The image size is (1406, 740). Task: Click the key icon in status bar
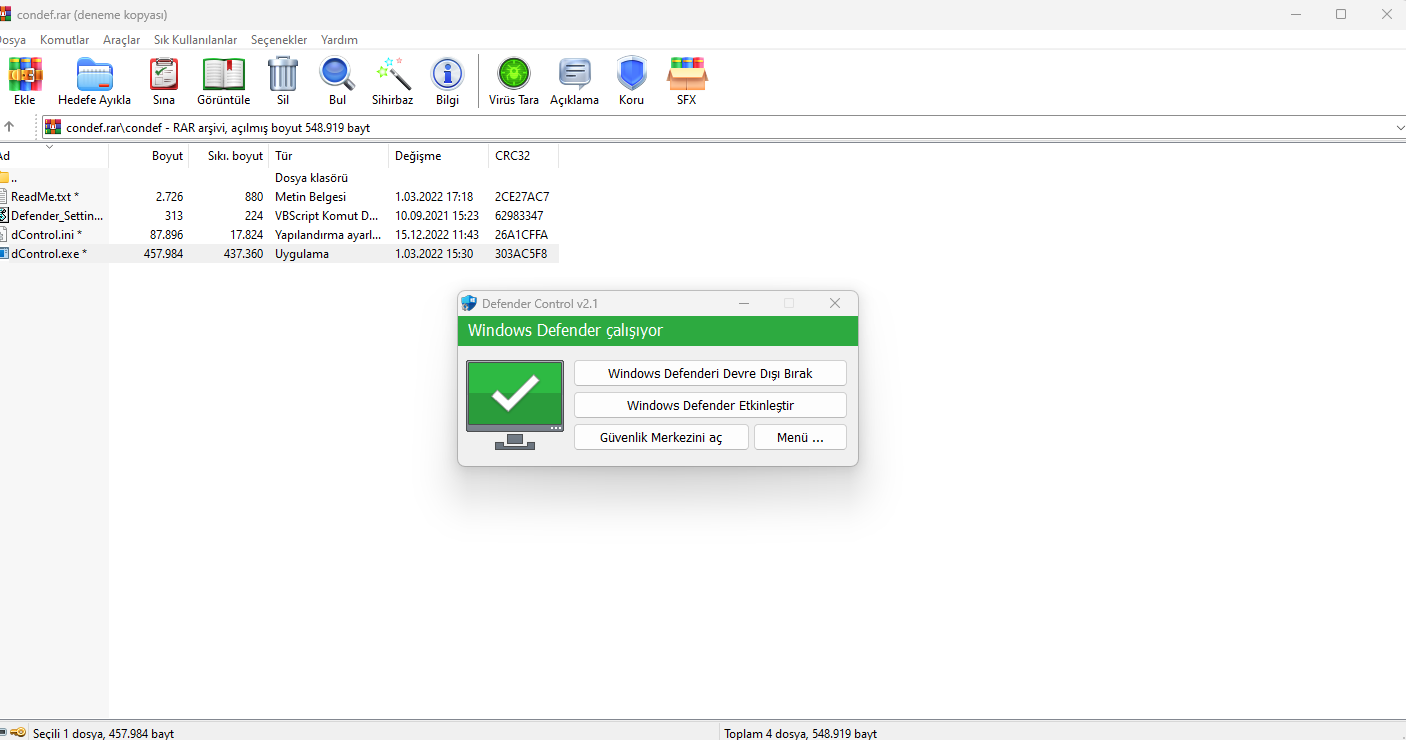[17, 733]
